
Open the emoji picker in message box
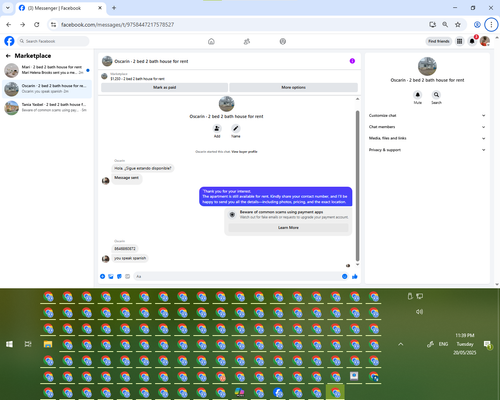pos(345,276)
